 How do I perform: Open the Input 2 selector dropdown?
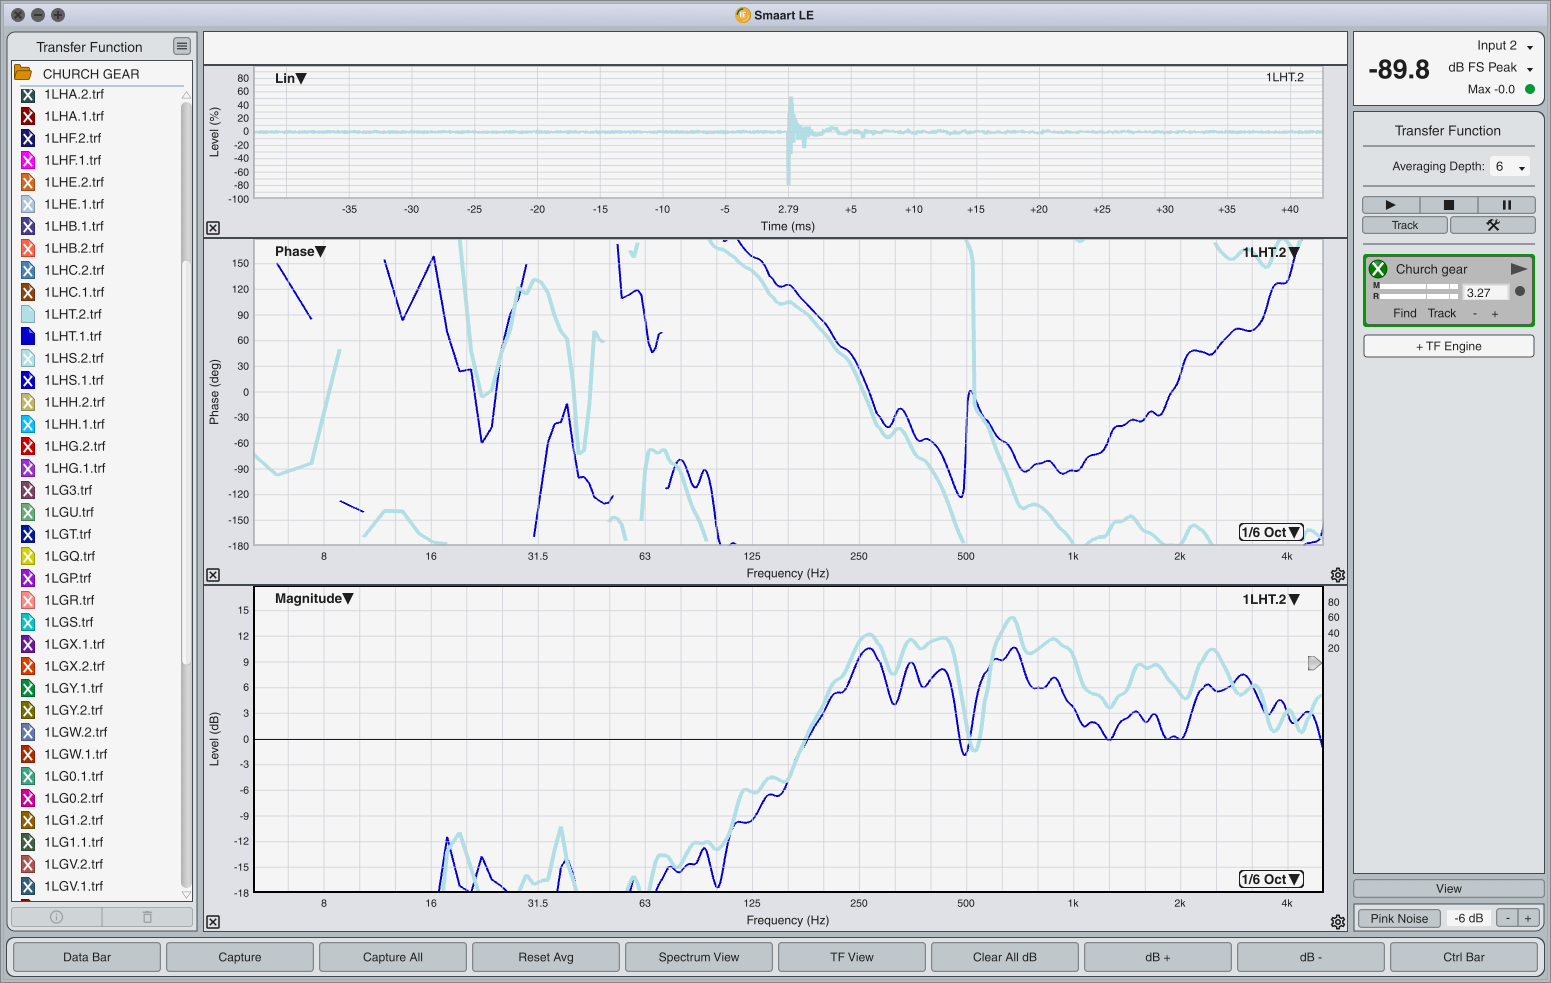[1505, 46]
